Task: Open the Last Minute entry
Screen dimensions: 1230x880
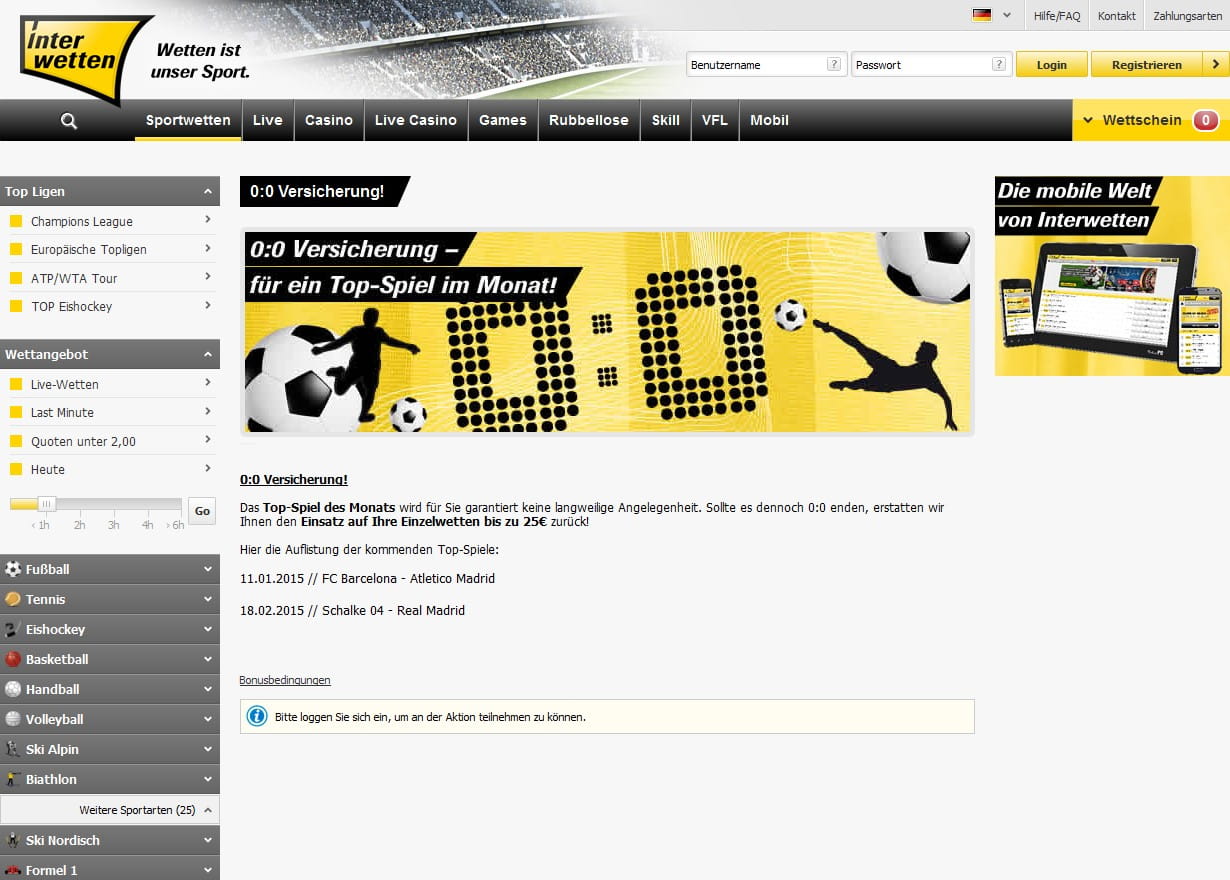Action: click(x=110, y=412)
